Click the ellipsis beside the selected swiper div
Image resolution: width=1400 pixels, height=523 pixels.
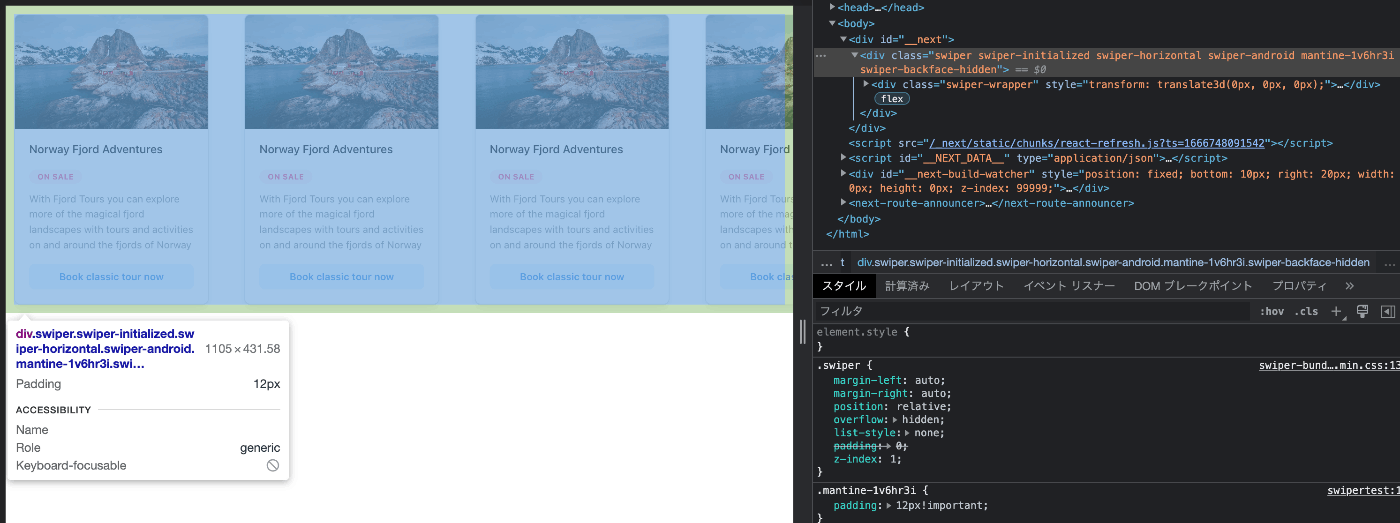pos(821,56)
